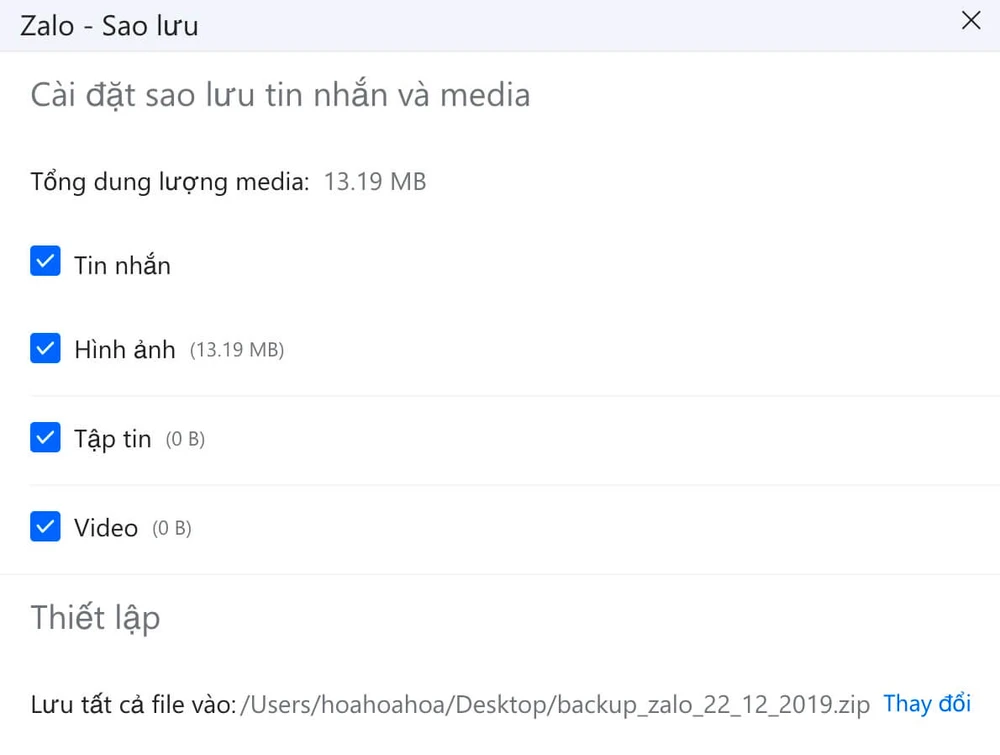
Task: Click the Hình ảnh size label (13.19 MB)
Action: coord(237,350)
